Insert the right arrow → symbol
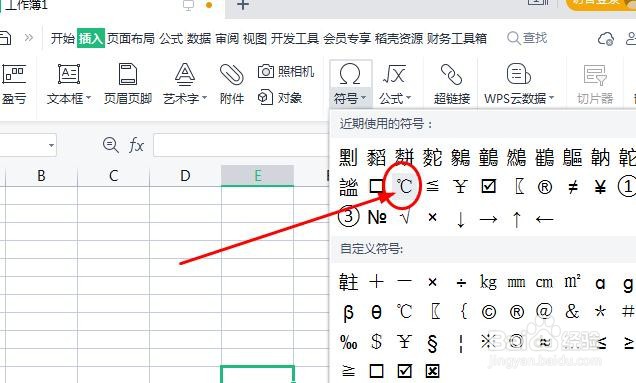This screenshot has height=383, width=636. click(488, 219)
